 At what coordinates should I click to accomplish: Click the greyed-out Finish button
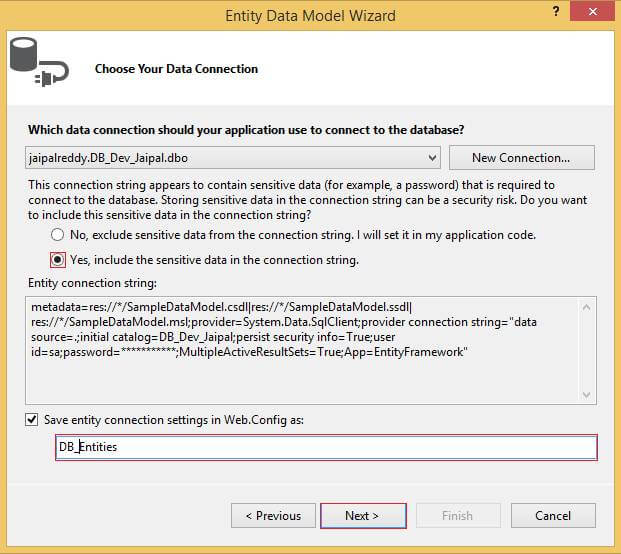click(x=457, y=516)
